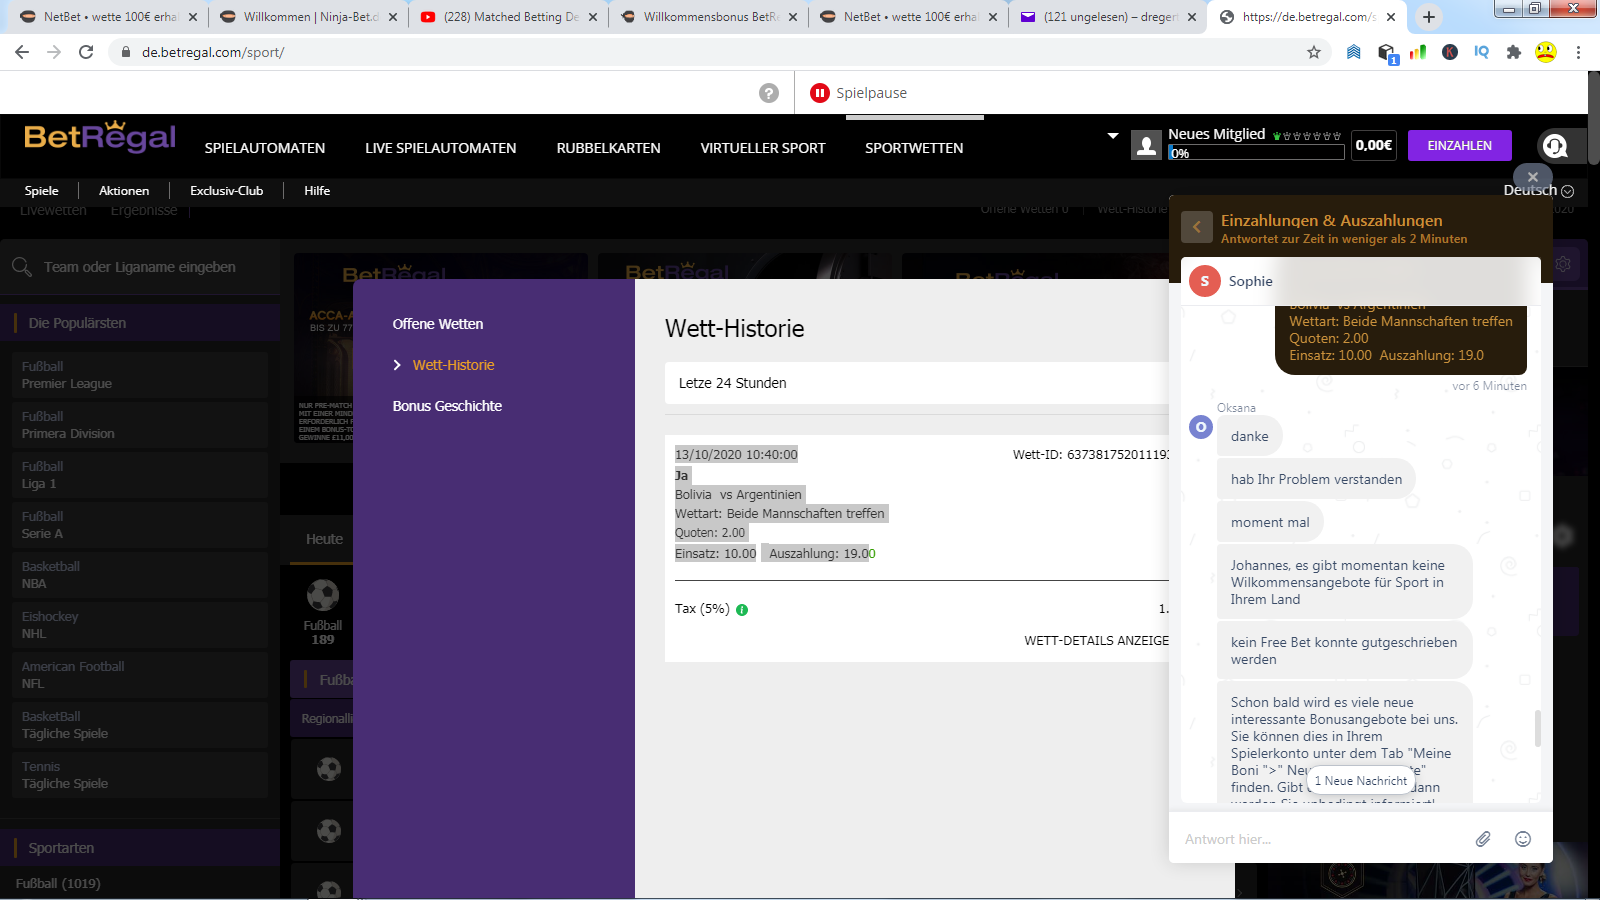Click the Team oder Liganame search field
This screenshot has width=1600, height=900.
coord(140,267)
